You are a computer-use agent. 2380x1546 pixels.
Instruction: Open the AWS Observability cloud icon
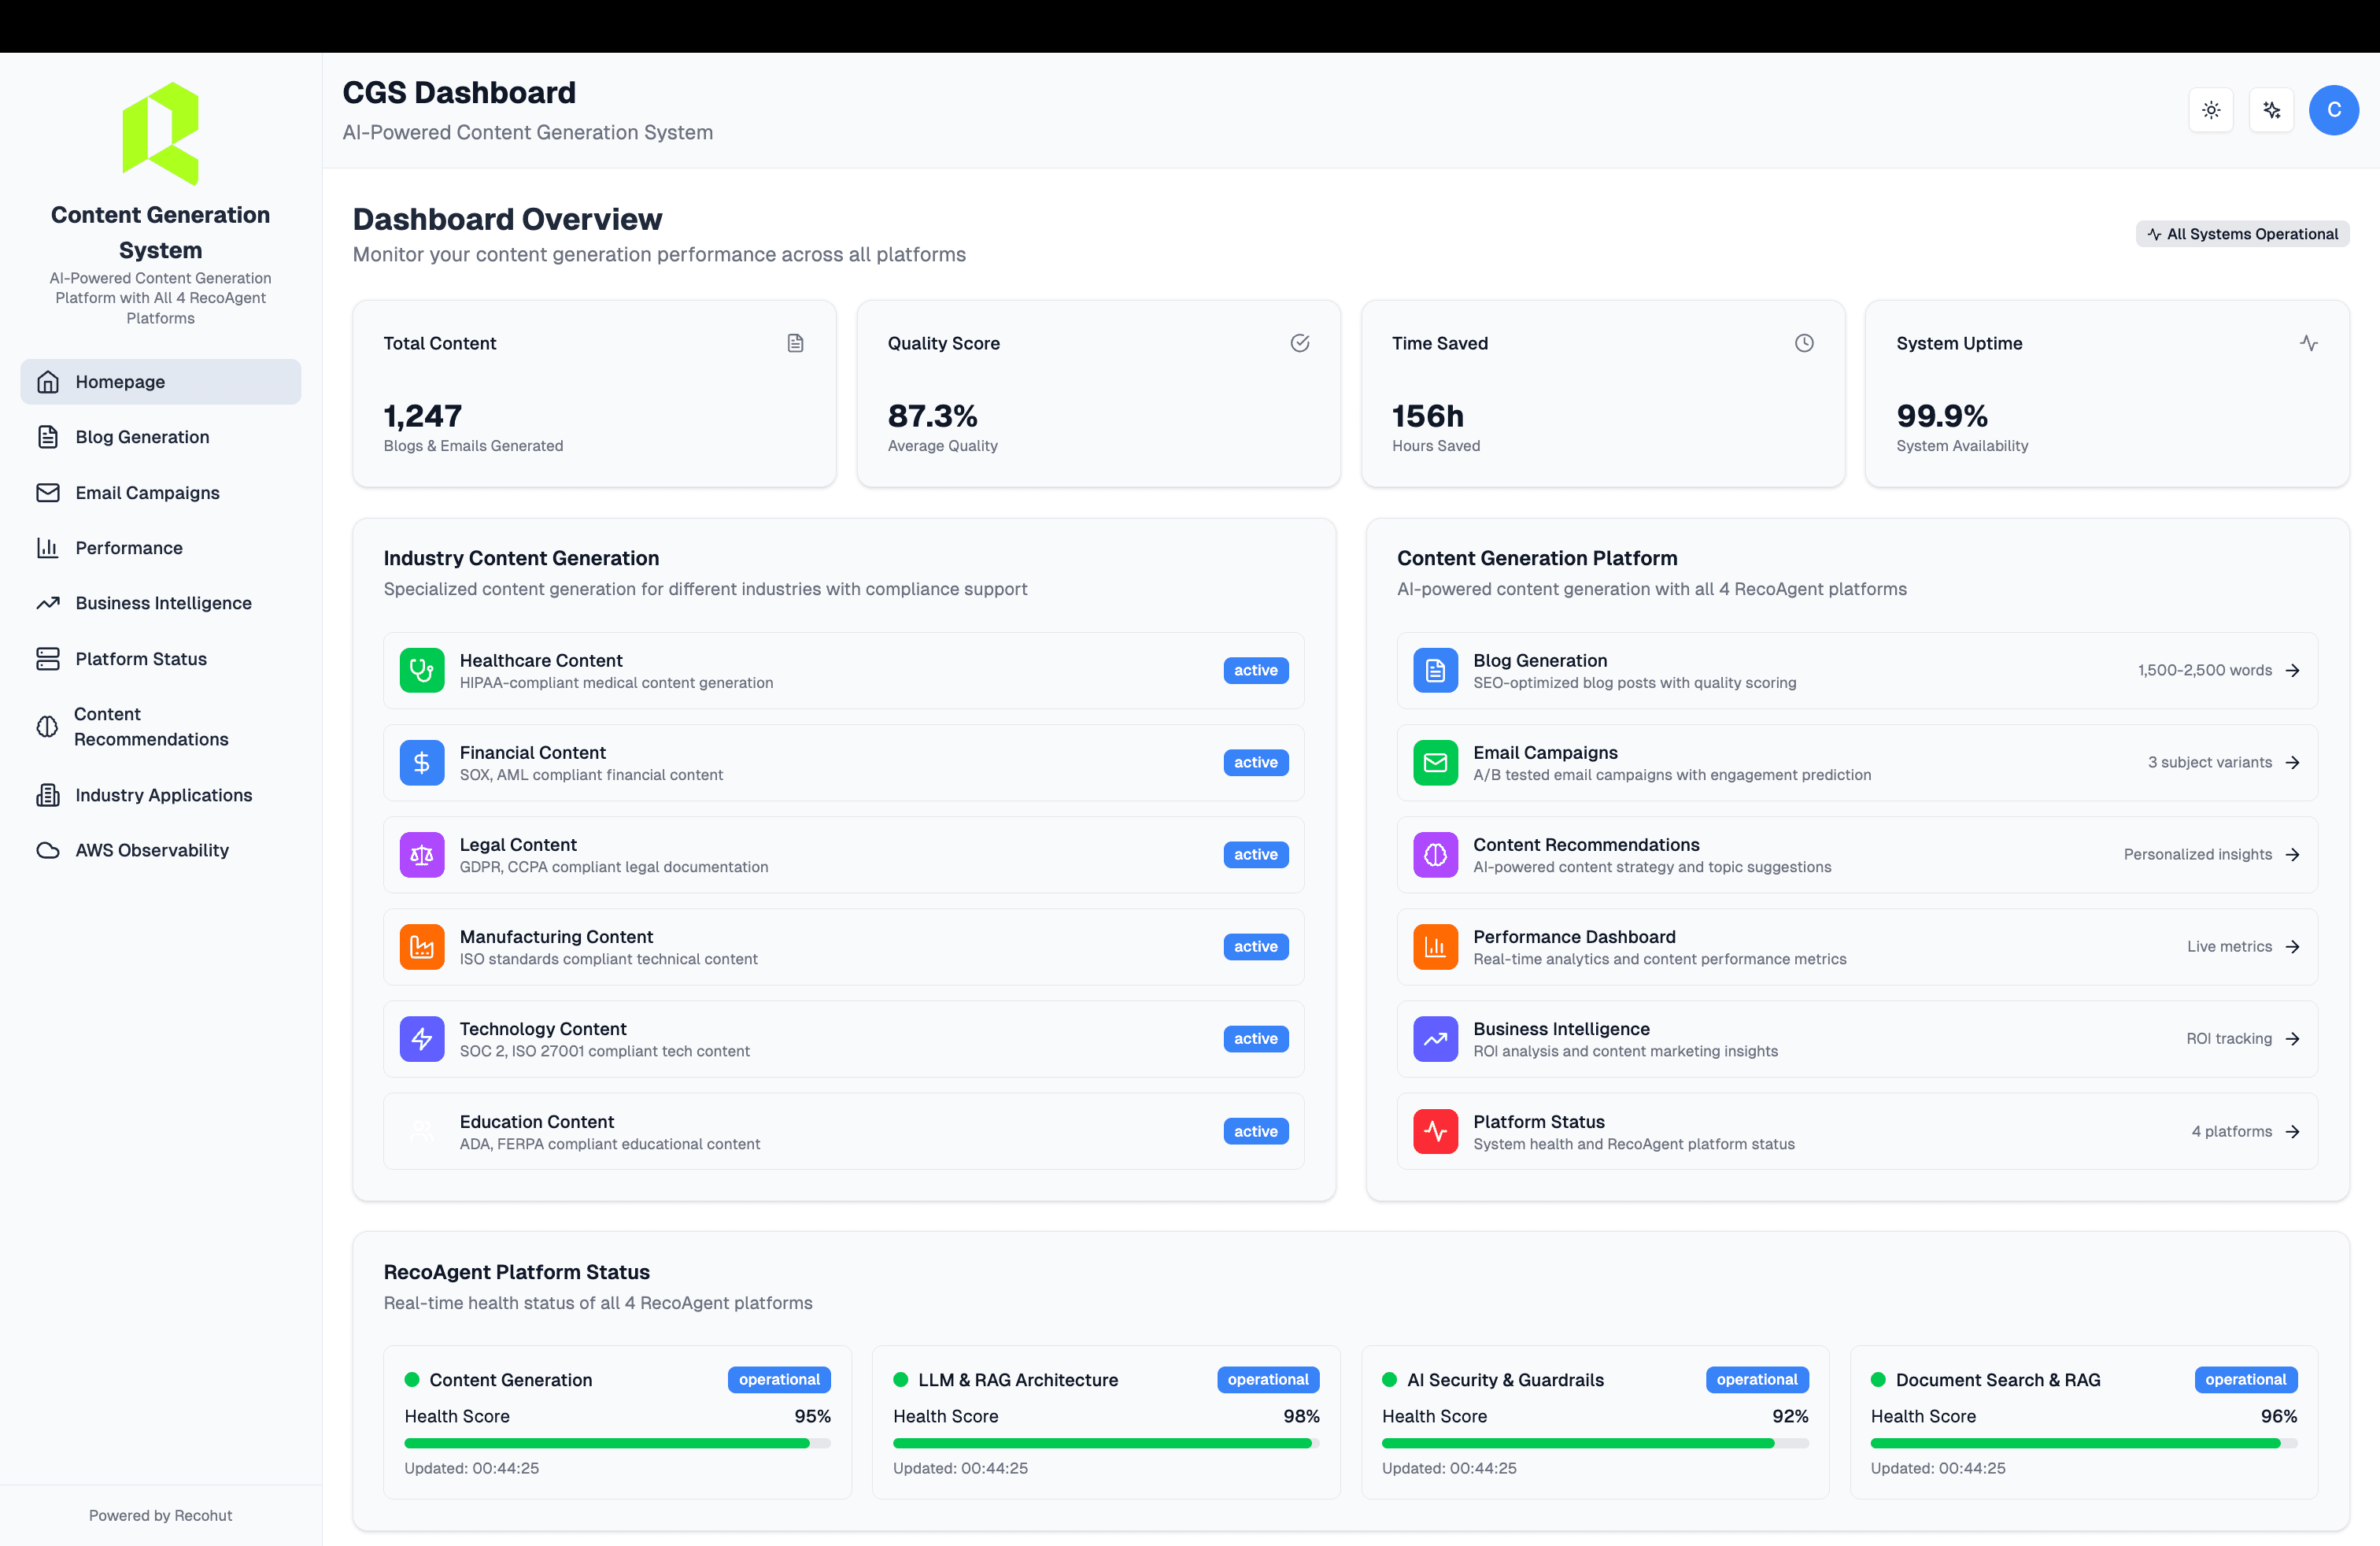(49, 850)
